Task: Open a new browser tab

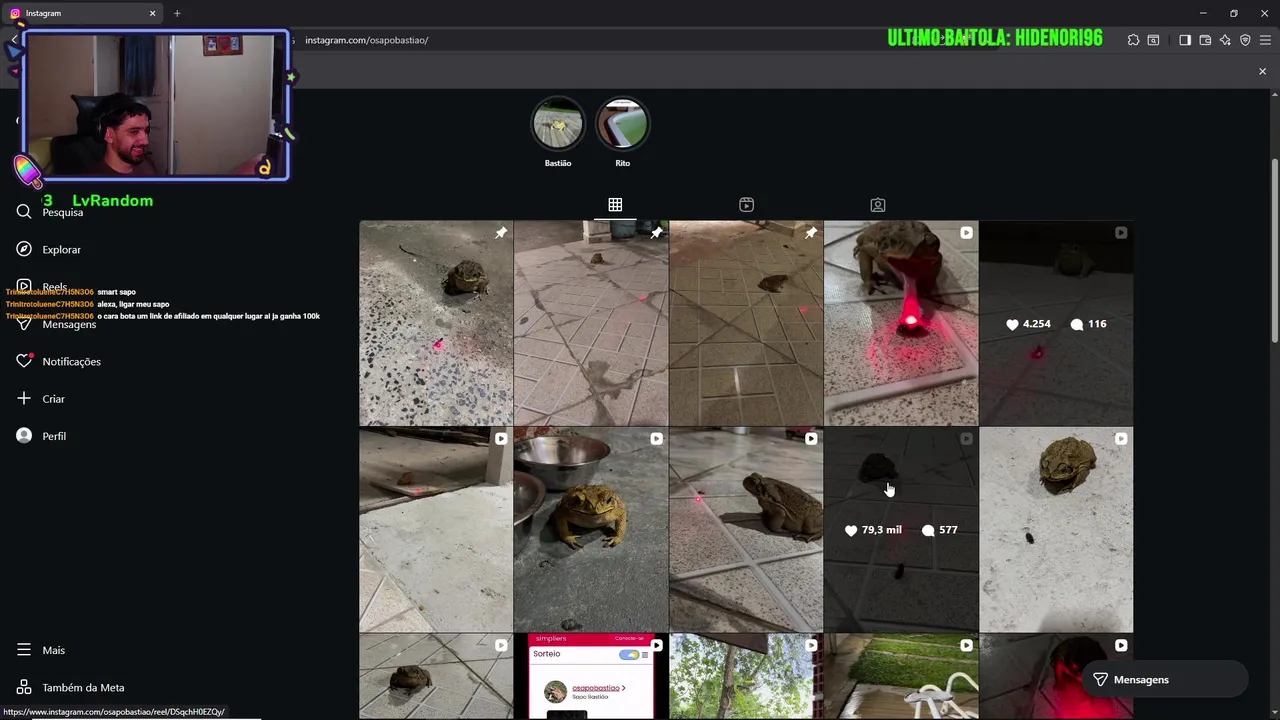Action: pos(177,13)
